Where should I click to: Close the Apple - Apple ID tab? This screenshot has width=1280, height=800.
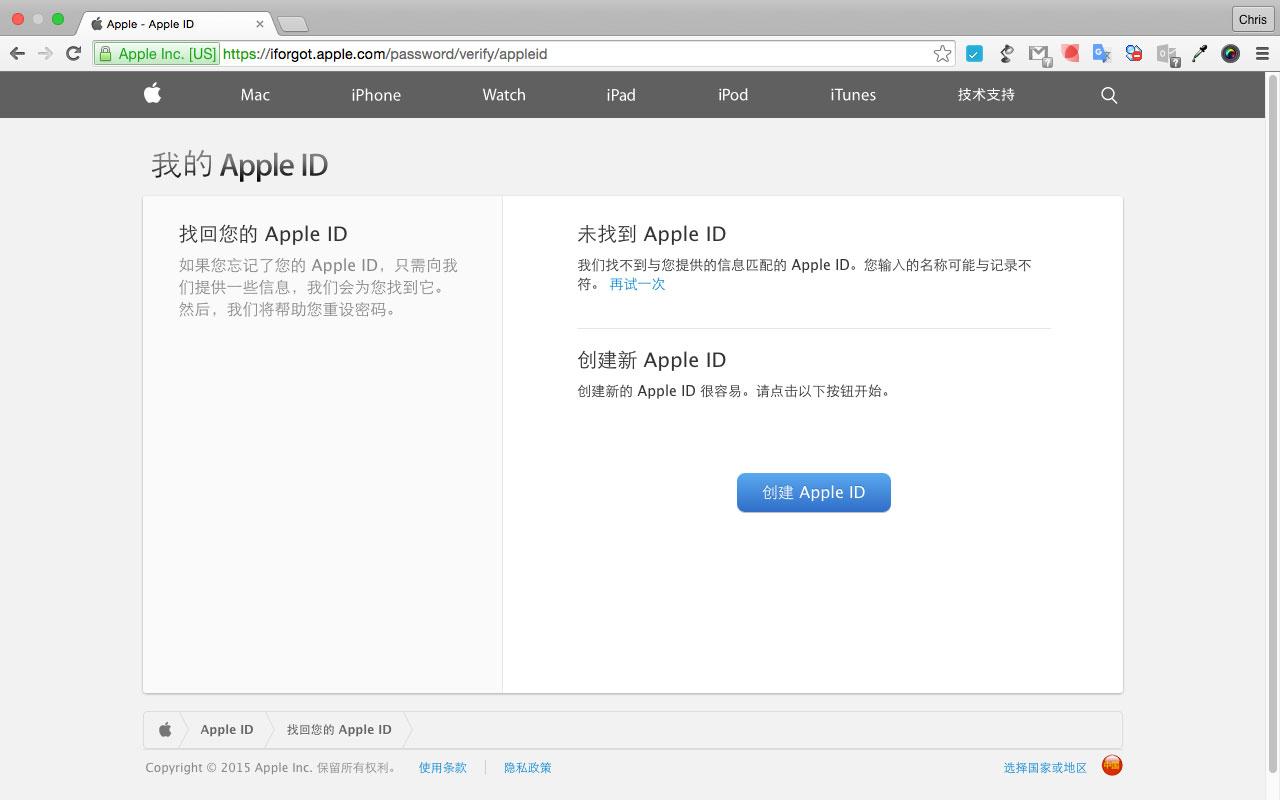click(260, 24)
